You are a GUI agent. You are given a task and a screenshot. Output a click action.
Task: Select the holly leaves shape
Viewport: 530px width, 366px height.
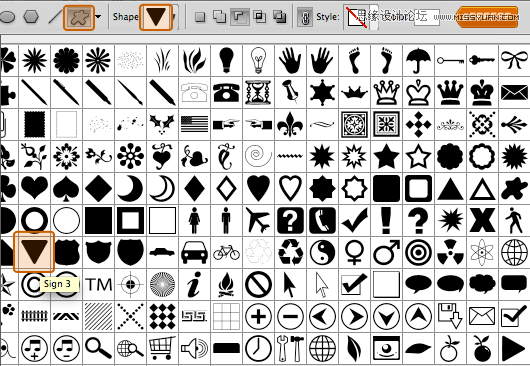tap(163, 124)
